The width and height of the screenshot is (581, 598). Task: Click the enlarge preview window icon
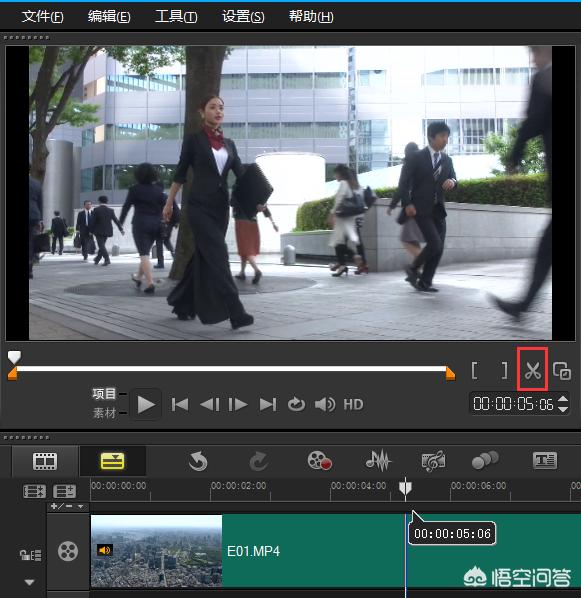562,371
